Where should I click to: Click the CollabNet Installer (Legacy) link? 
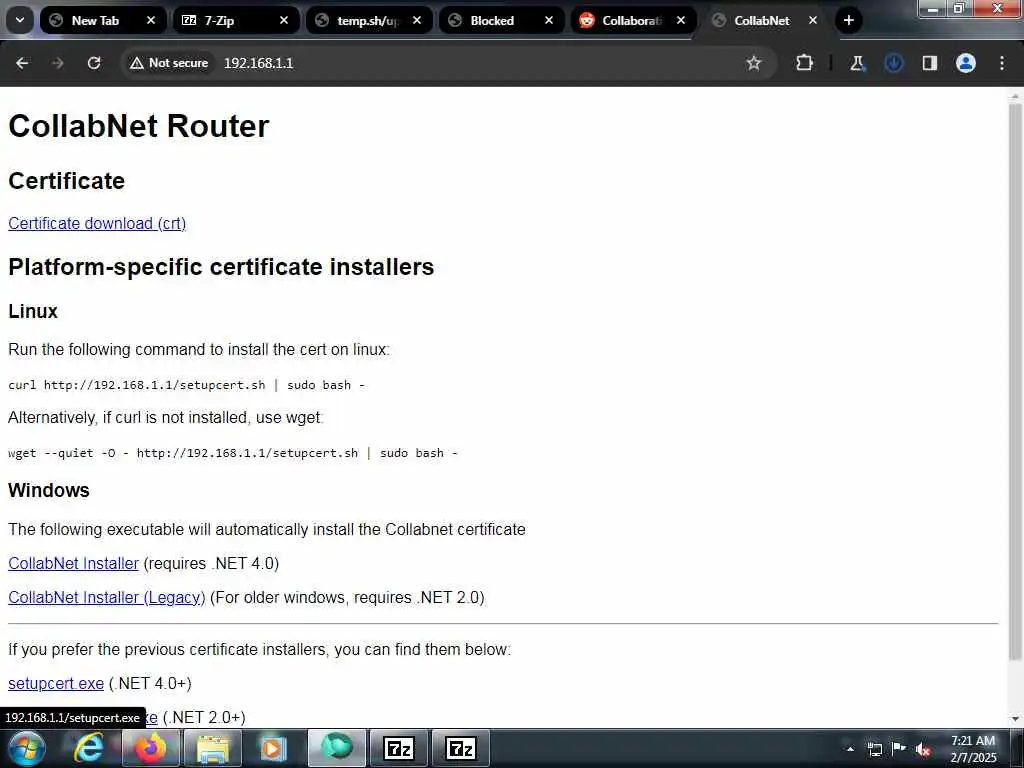[106, 597]
